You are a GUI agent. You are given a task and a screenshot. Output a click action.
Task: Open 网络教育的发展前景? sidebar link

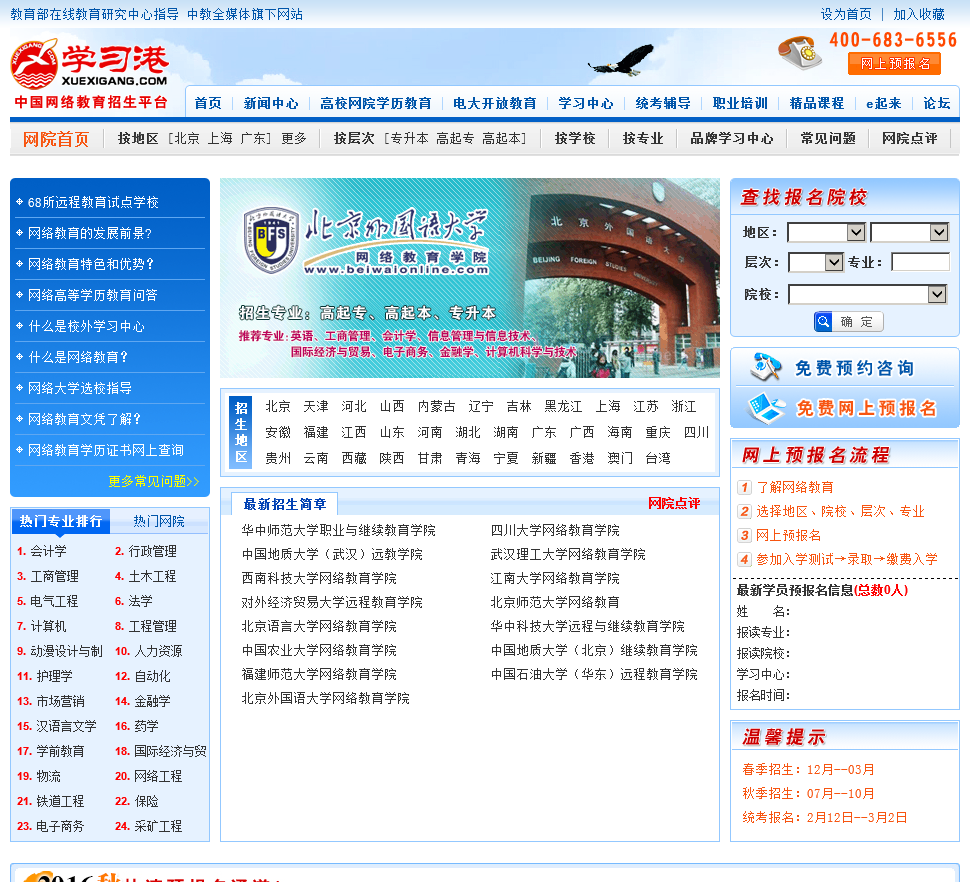(90, 233)
